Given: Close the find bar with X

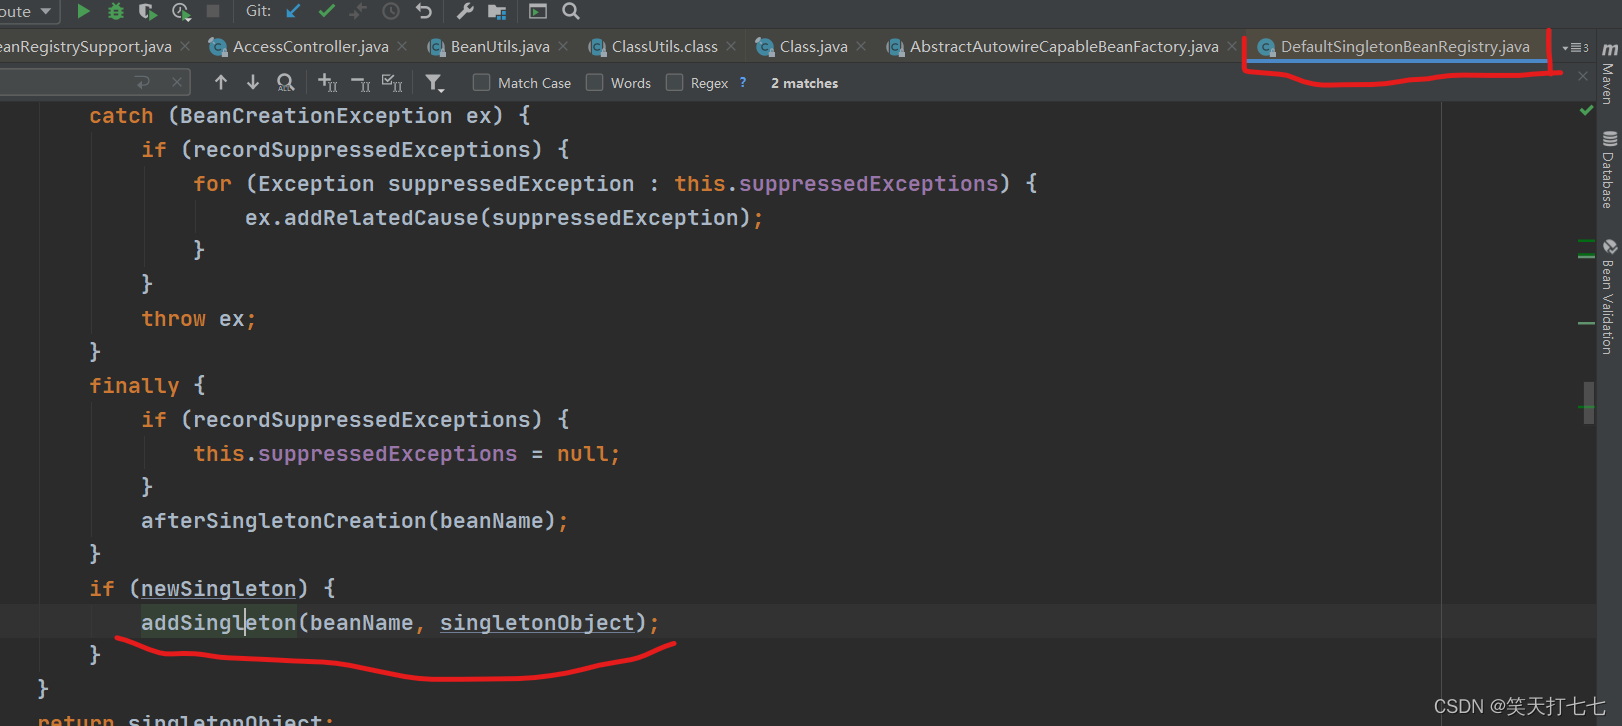Looking at the screenshot, I should pyautogui.click(x=1583, y=76).
